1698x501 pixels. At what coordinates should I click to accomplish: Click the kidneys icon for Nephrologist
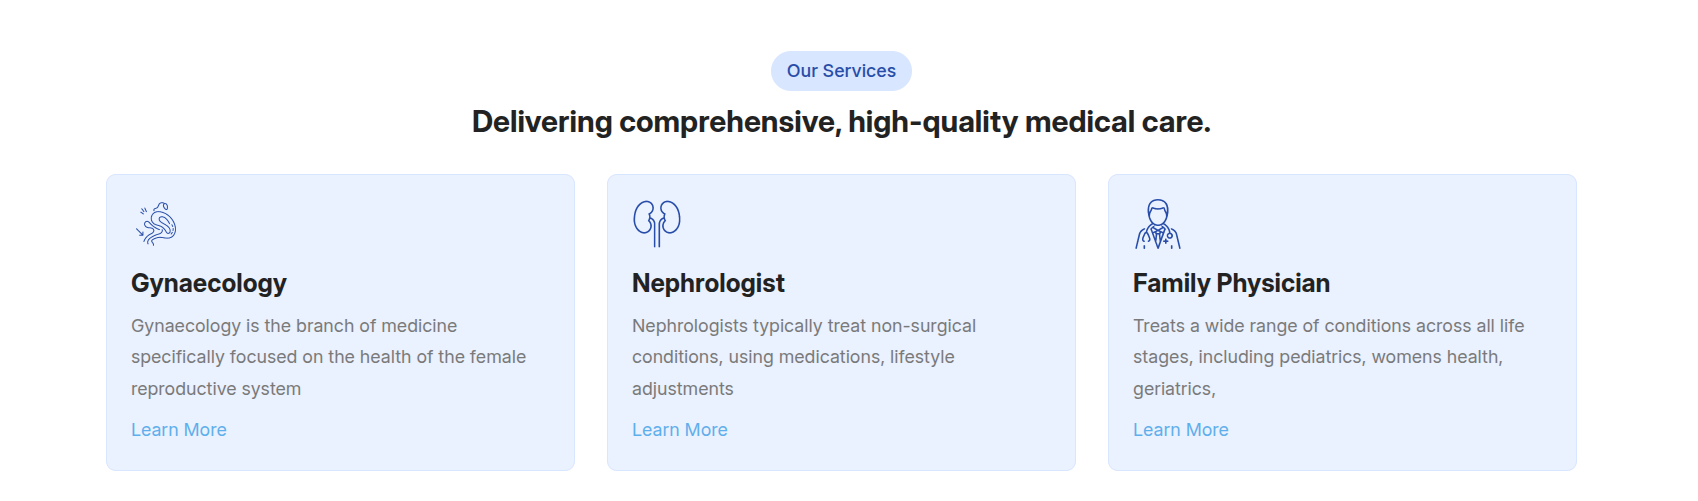(657, 223)
